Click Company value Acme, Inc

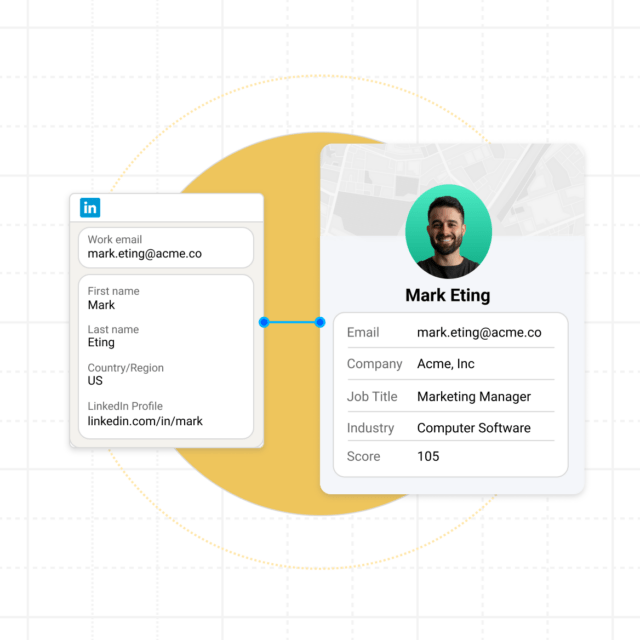[446, 364]
